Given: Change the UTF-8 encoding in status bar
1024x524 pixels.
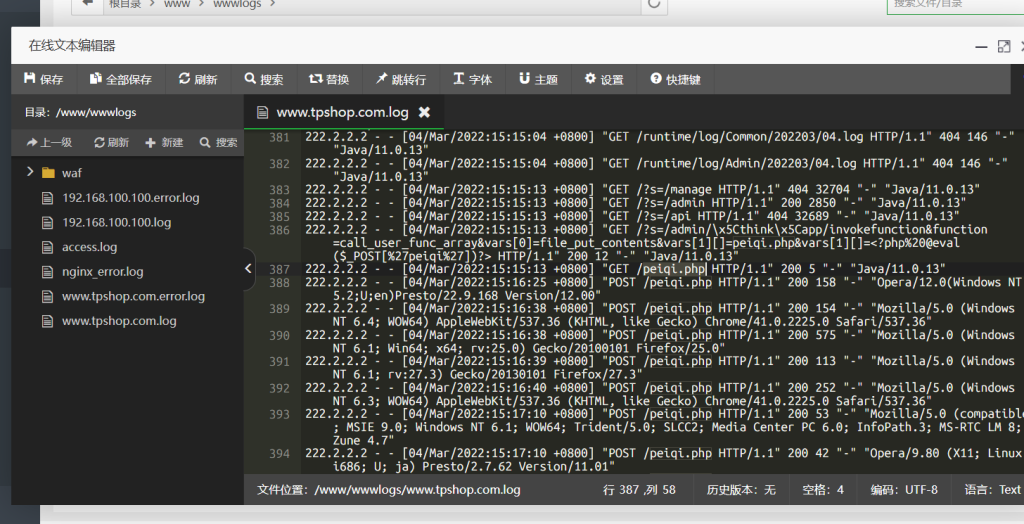Looking at the screenshot, I should pos(904,490).
